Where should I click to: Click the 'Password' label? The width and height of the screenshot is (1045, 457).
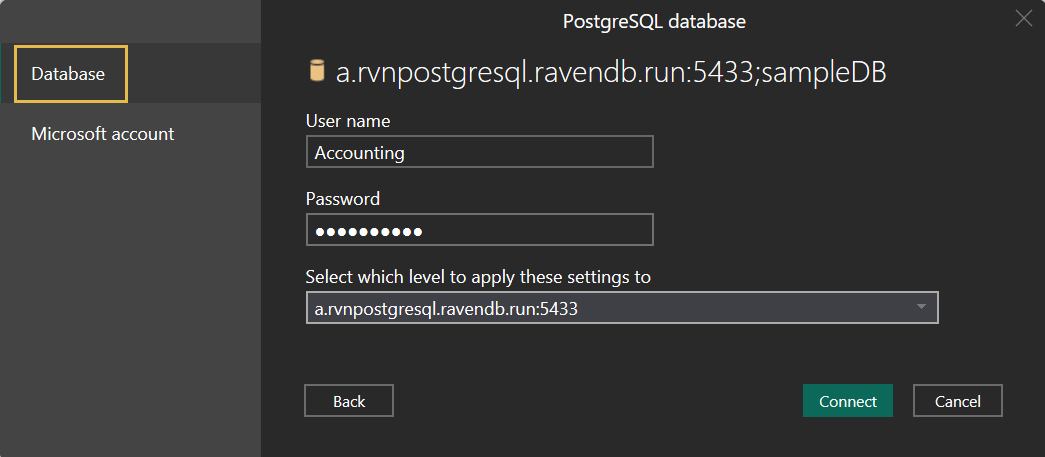pos(343,199)
